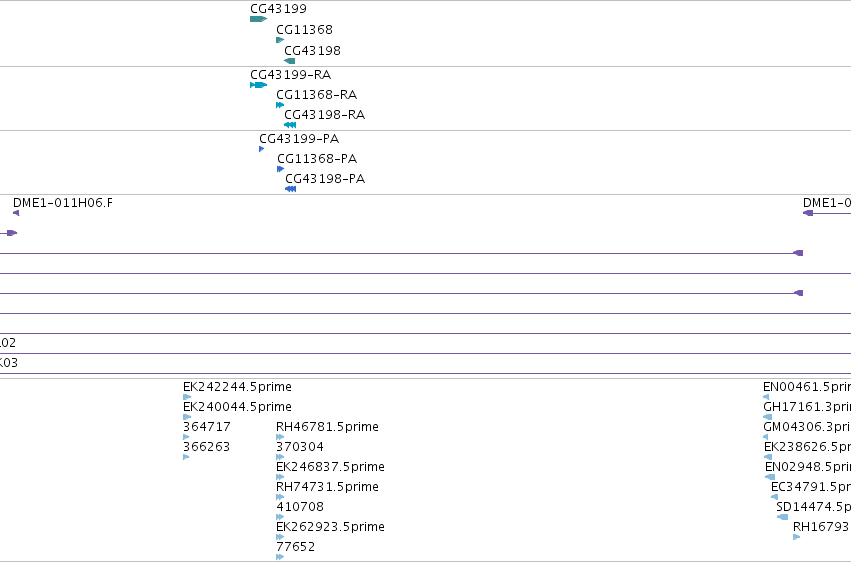Image resolution: width=851 pixels, height=562 pixels.
Task: Open the CG11368-PA label
Action: point(317,158)
